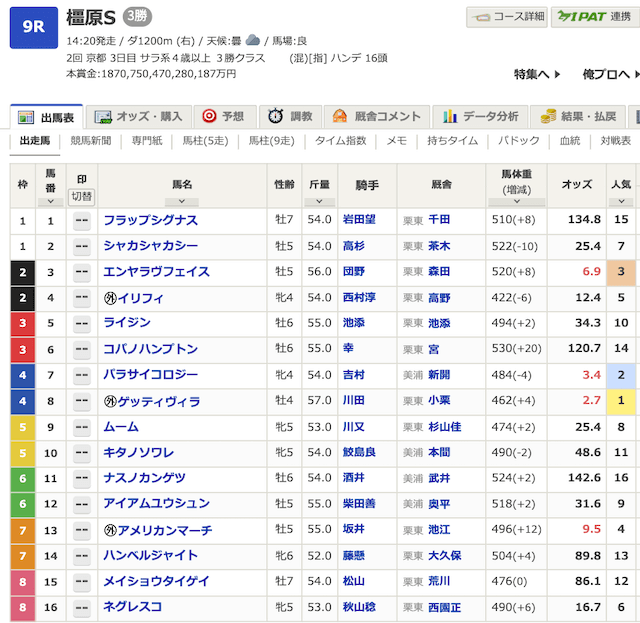The image size is (640, 623).
Task: Open the 調教 tab
Action: tap(290, 117)
